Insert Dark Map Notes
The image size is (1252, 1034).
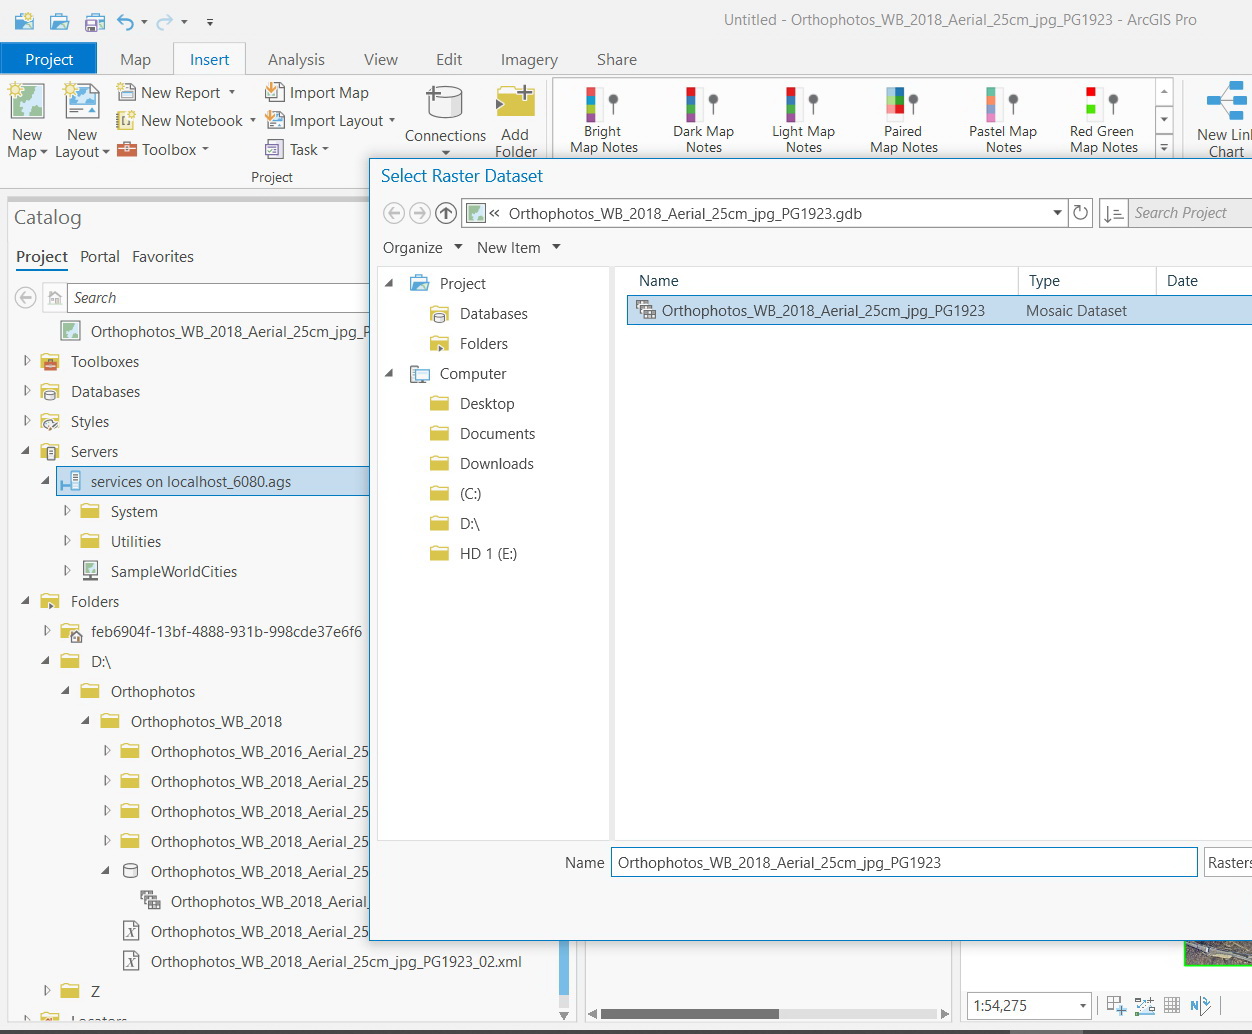tap(703, 120)
